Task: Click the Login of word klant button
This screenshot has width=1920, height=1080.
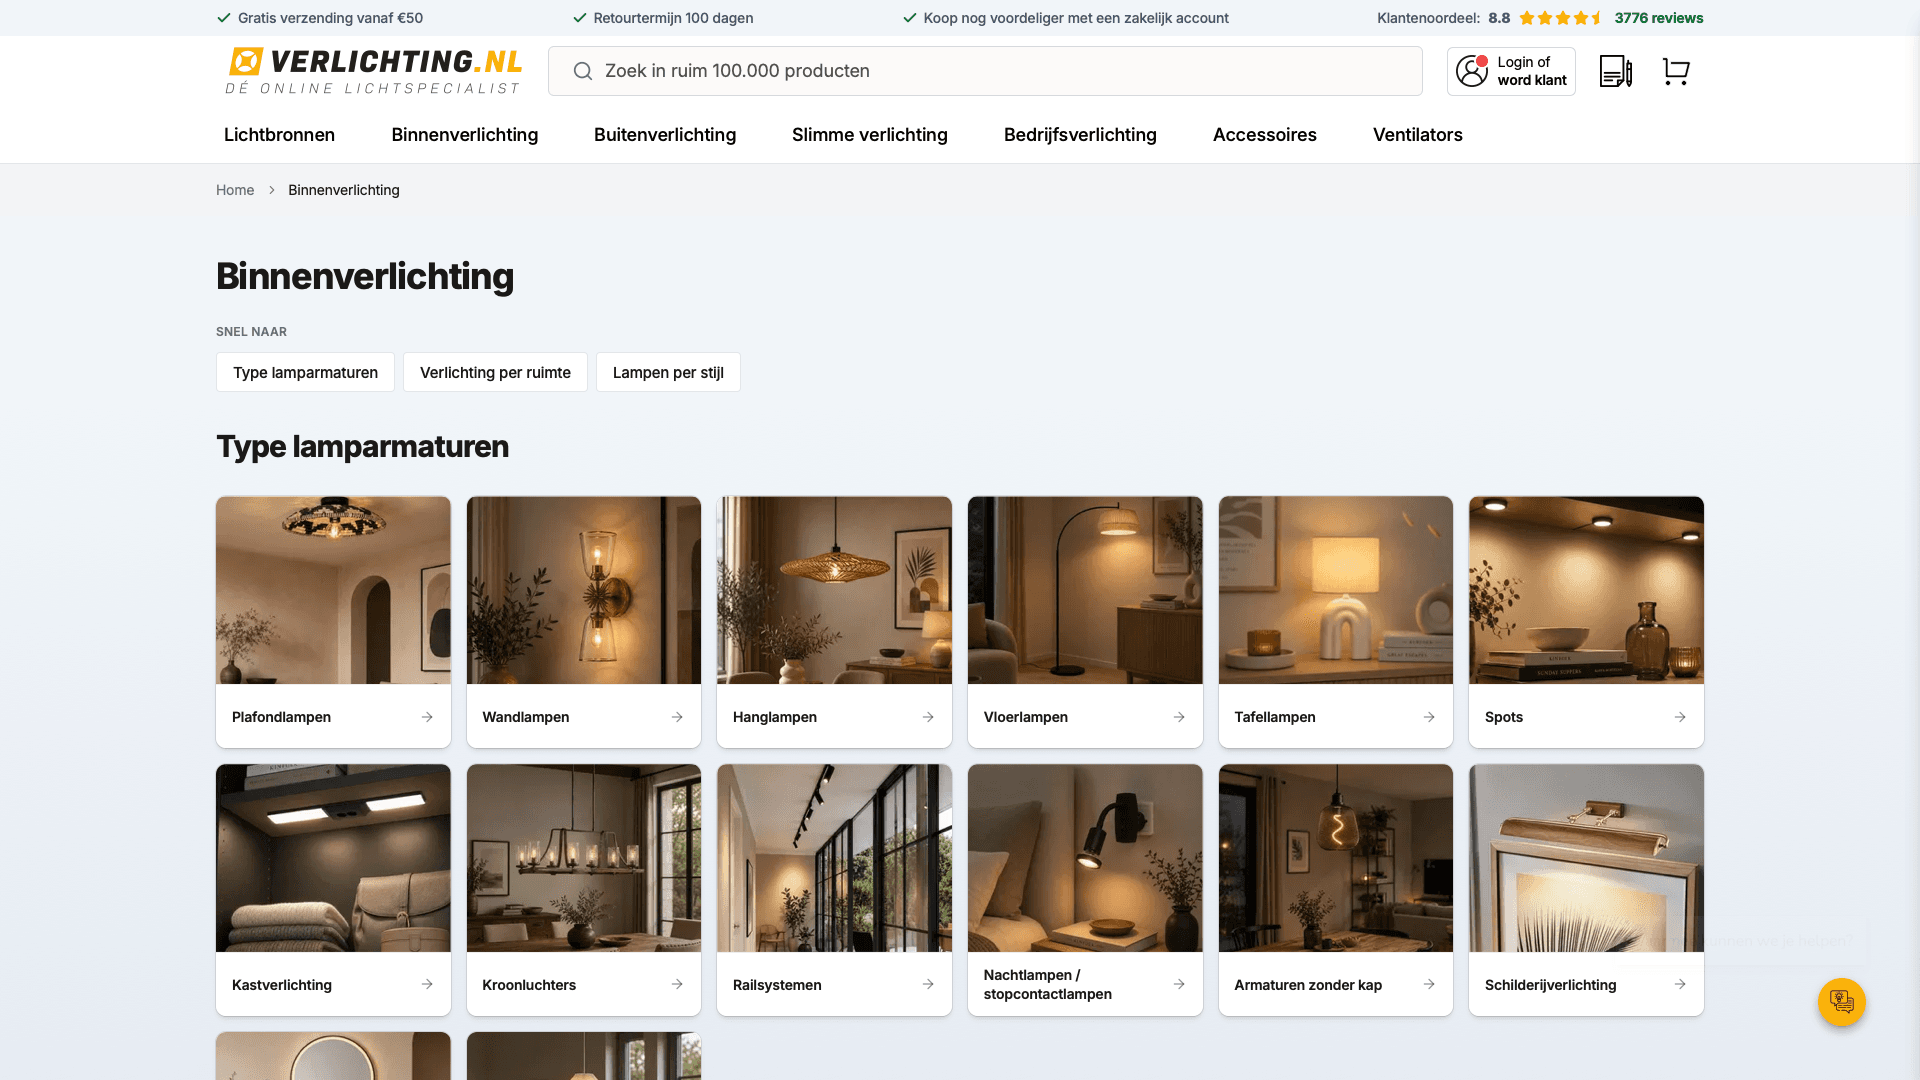Action: pyautogui.click(x=1511, y=71)
